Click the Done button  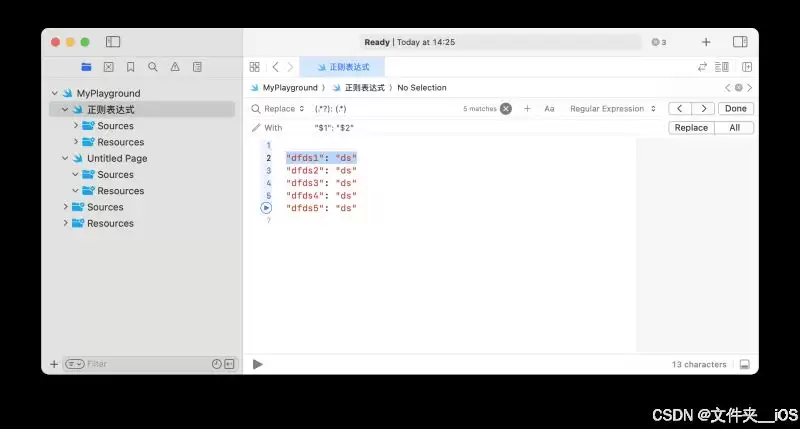point(736,109)
